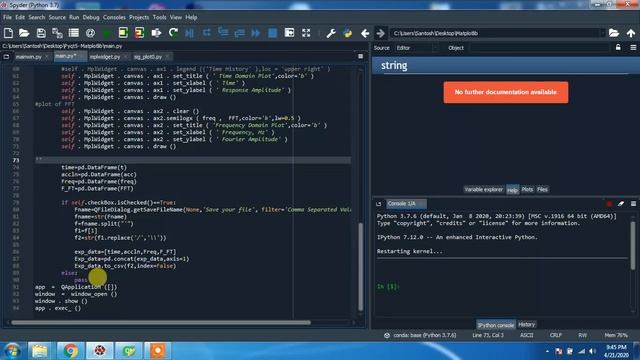
Task: Open Preferences via the wrench icon
Action: [x=331, y=33]
